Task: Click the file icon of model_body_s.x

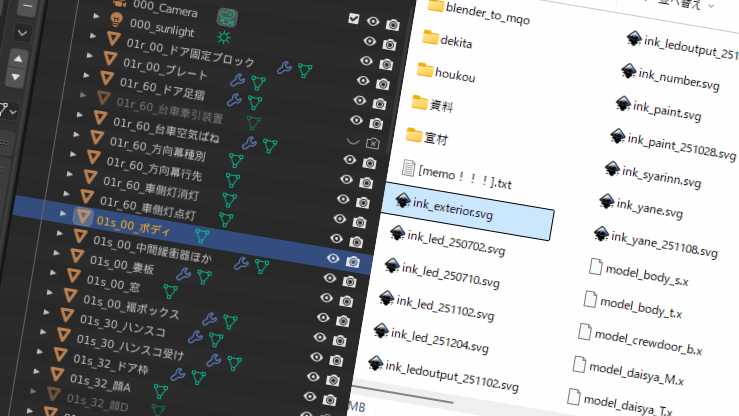Action: coord(597,267)
